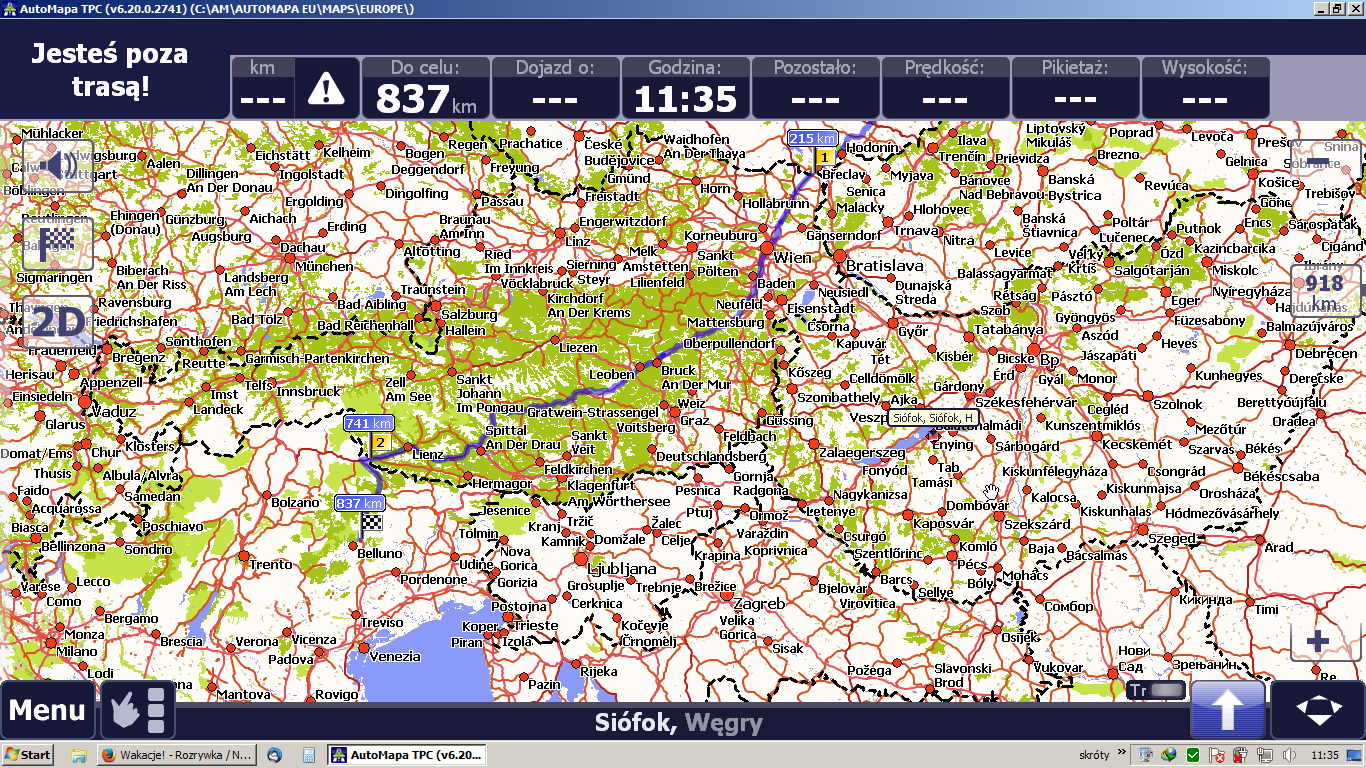This screenshot has width=1366, height=768.
Task: Select waypoint flag 2 near Lienz
Action: (379, 442)
